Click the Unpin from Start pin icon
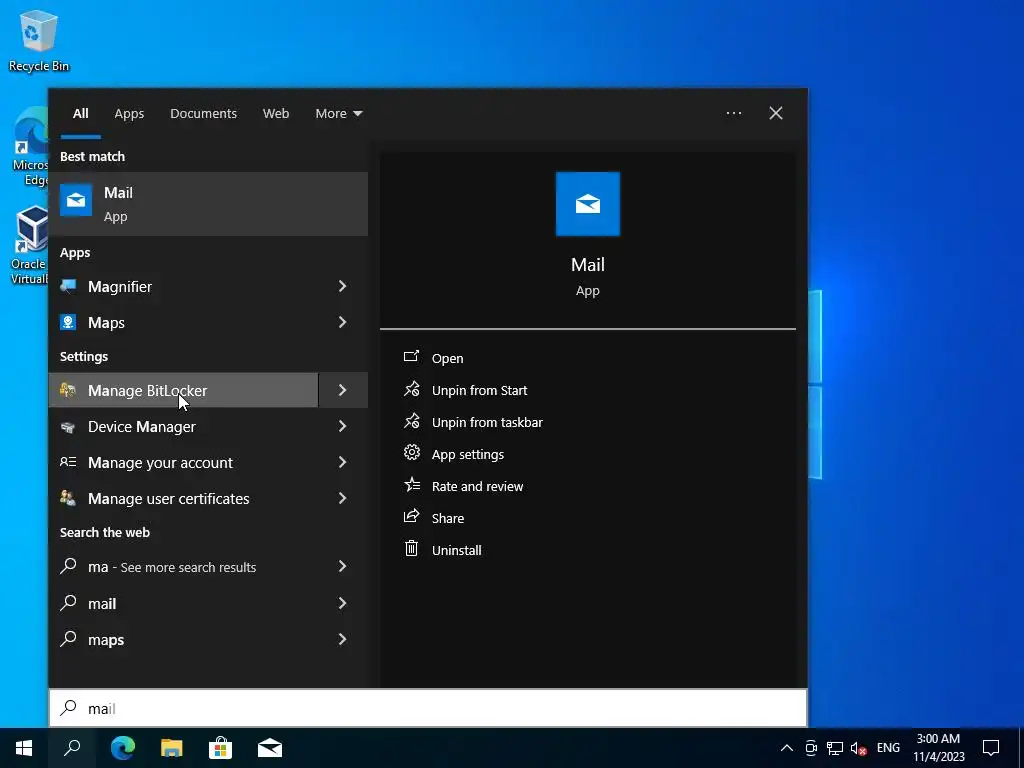 pos(411,389)
